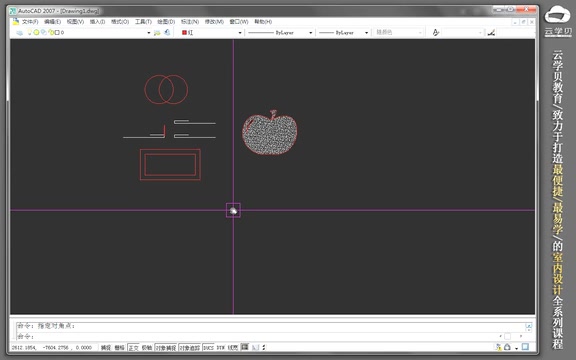Click the DUCS status button

click(x=208, y=347)
